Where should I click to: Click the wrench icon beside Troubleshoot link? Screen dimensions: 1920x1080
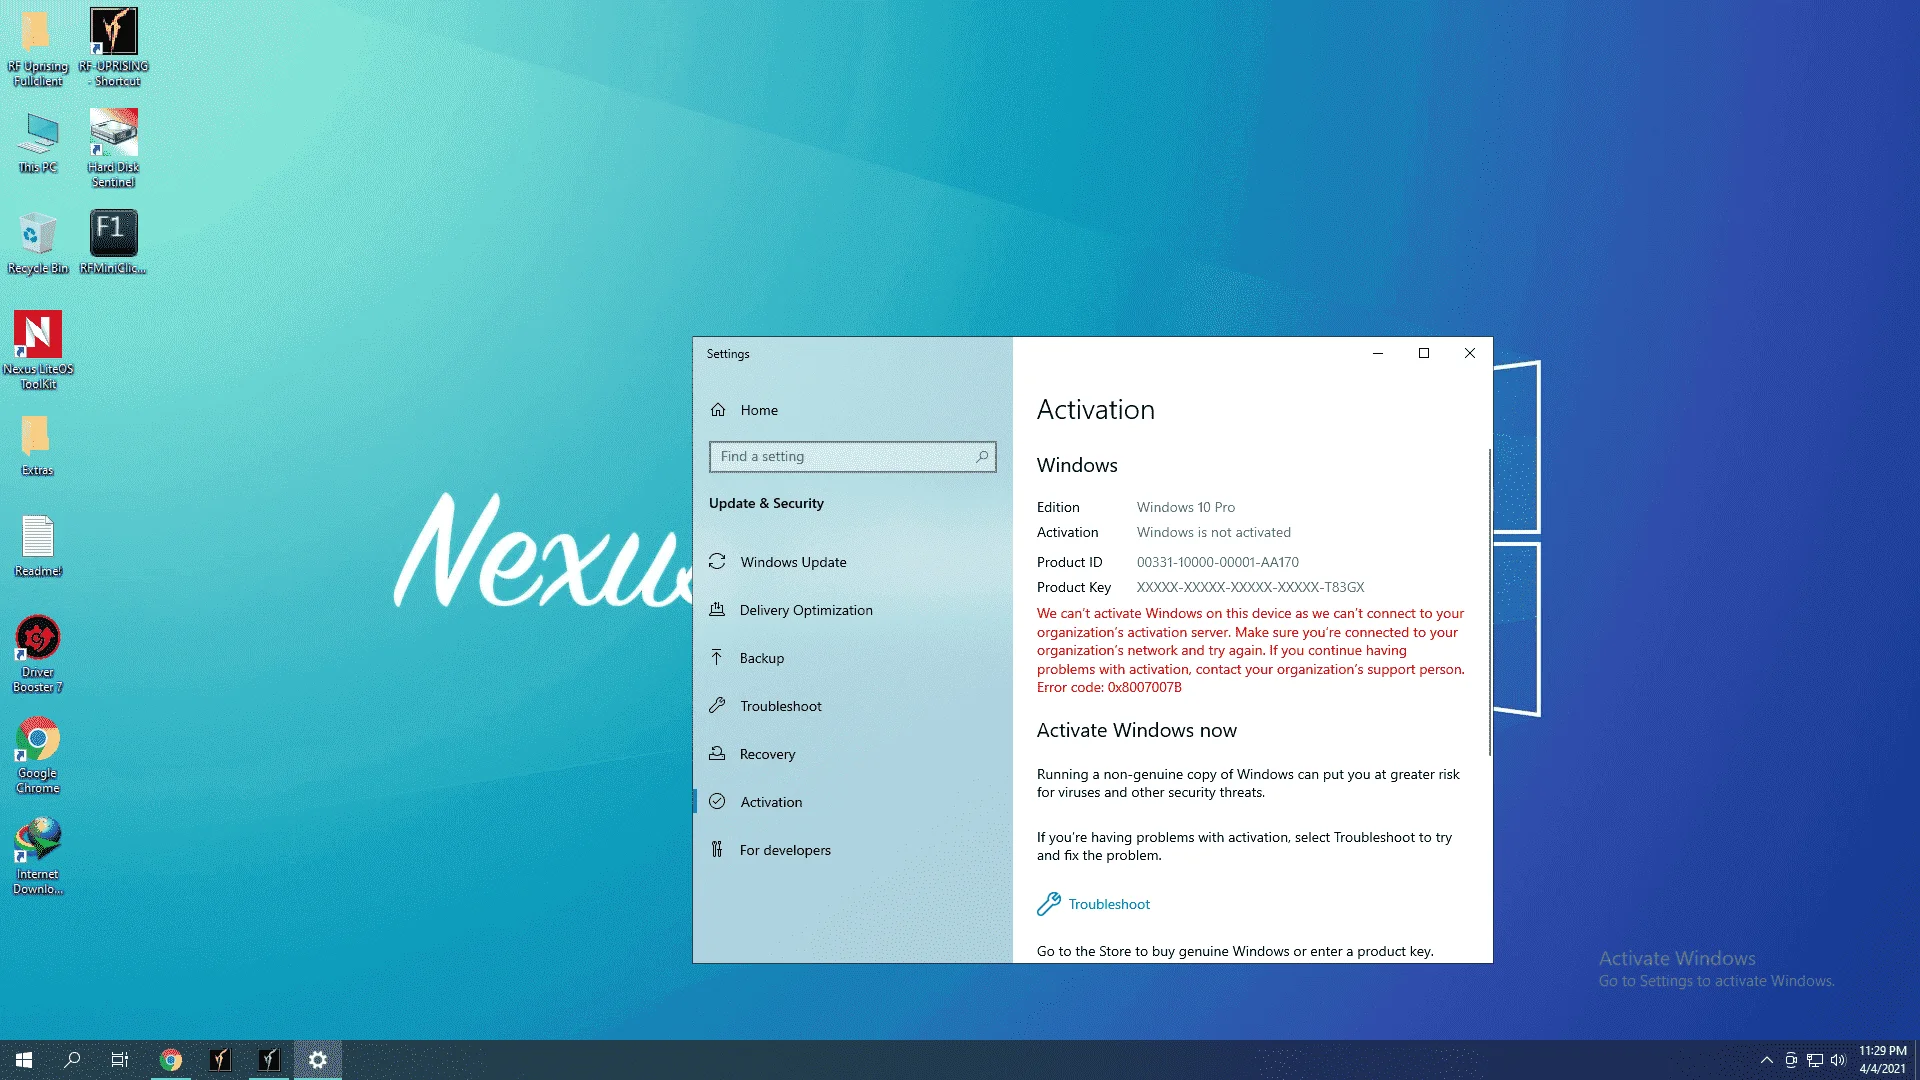[x=1048, y=904]
